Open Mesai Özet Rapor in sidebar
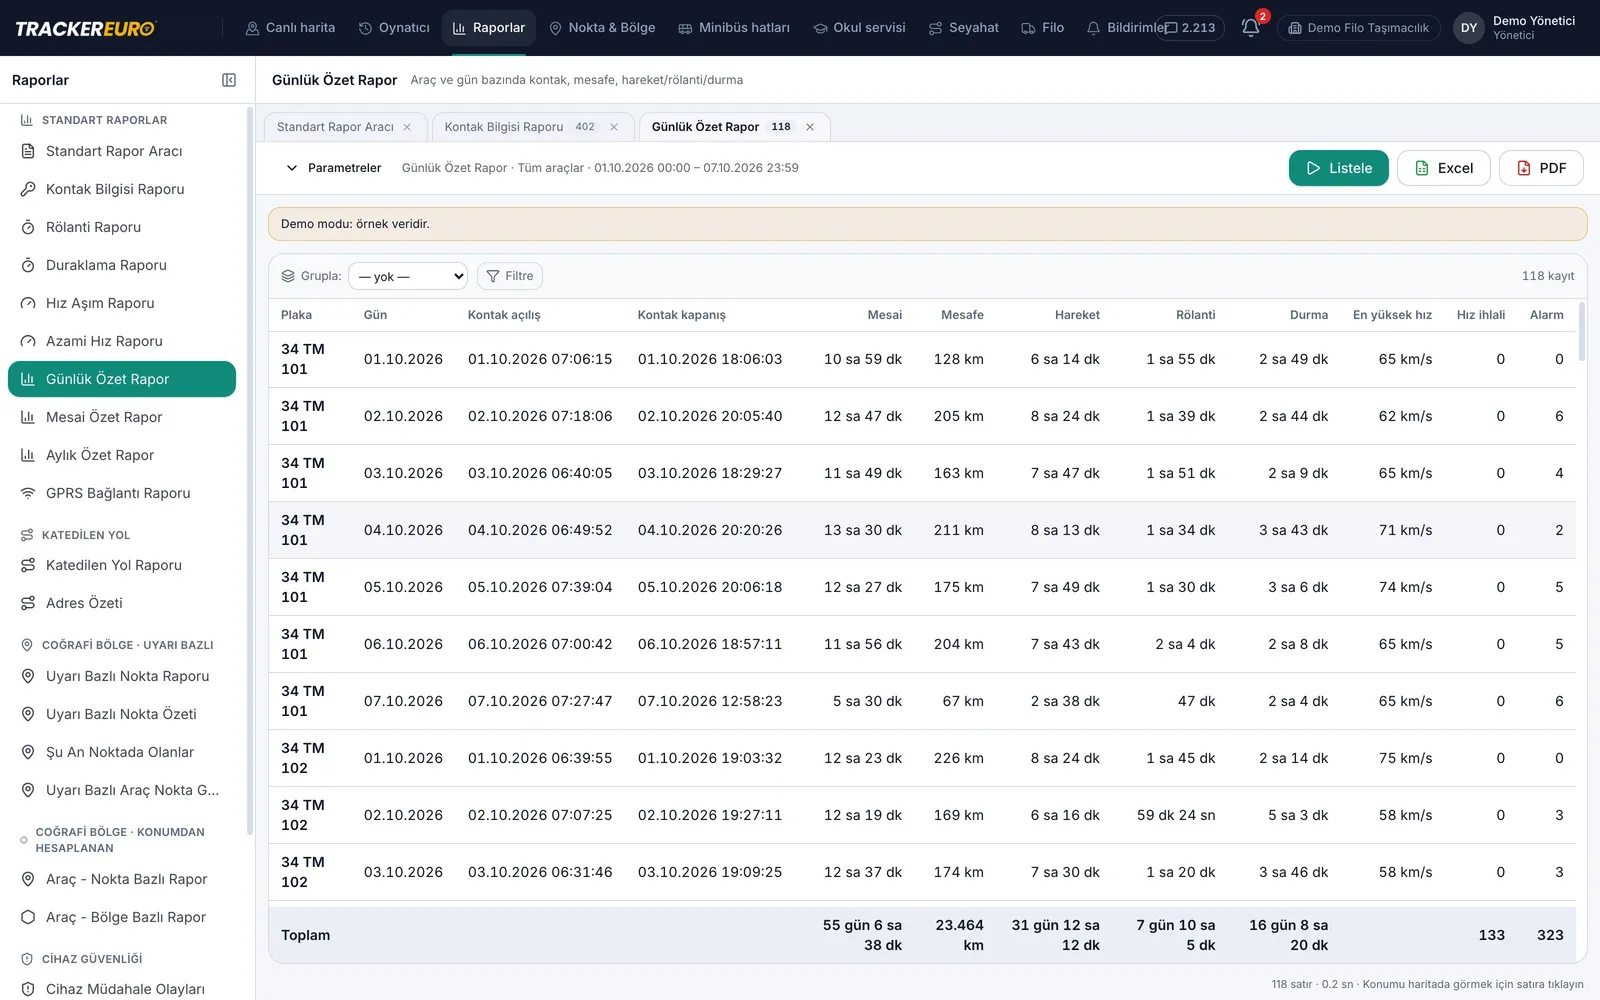1600x1000 pixels. click(122, 417)
